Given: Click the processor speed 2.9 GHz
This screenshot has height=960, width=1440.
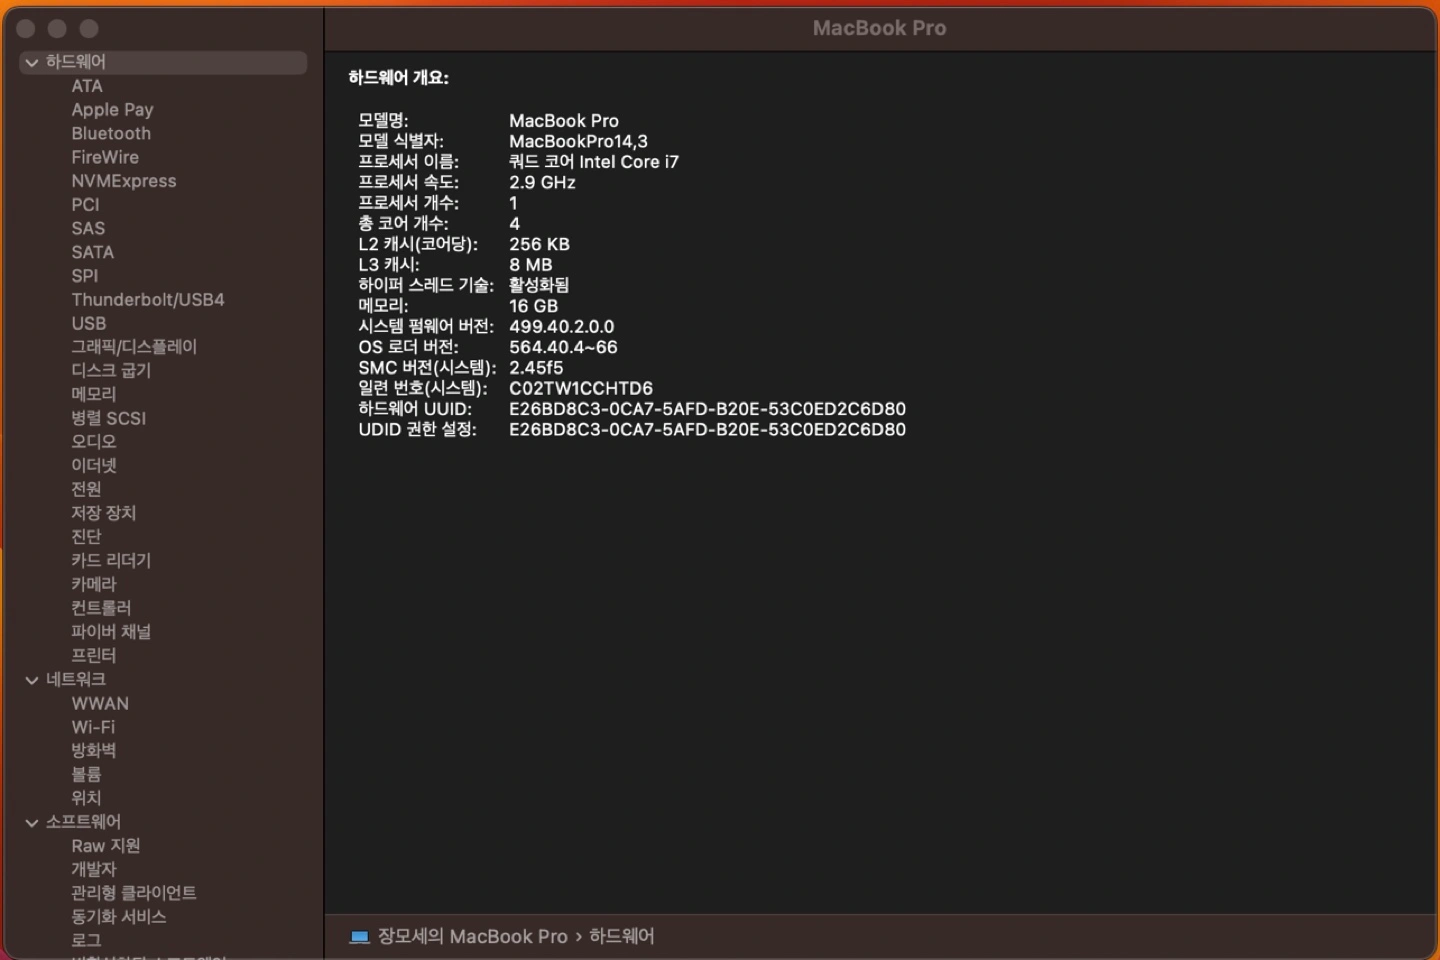Looking at the screenshot, I should tap(542, 183).
